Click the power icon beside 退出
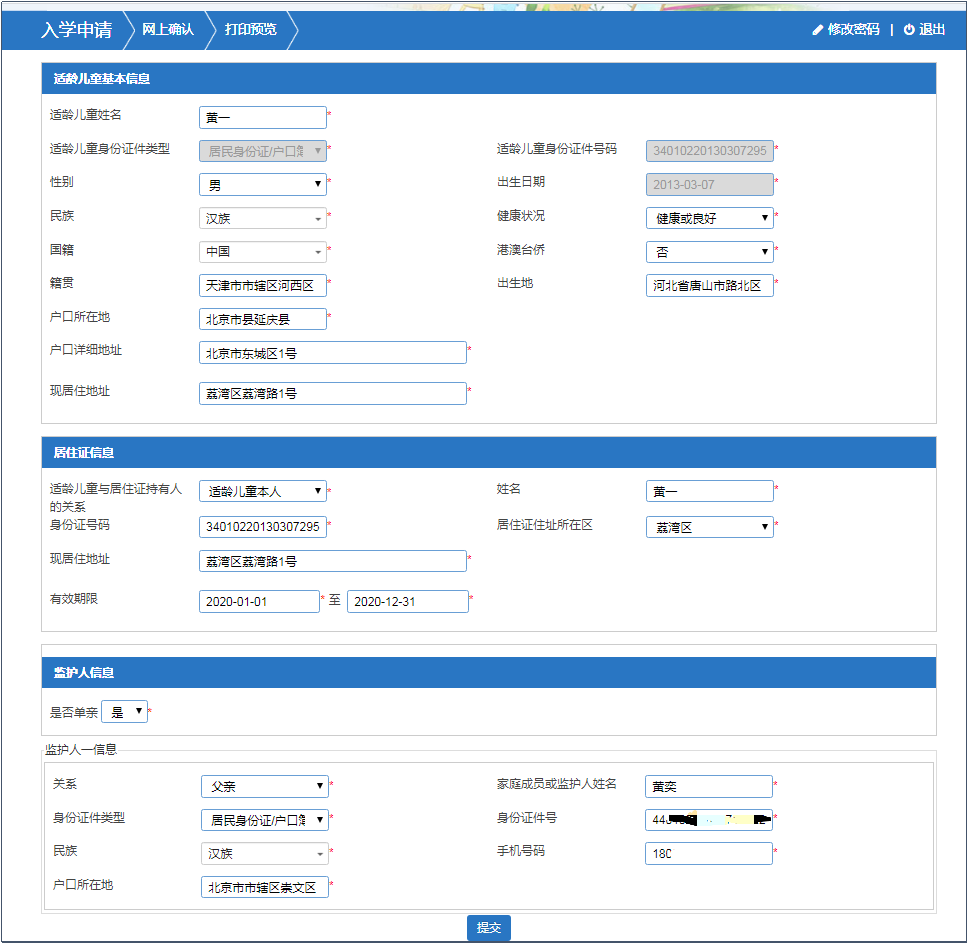The image size is (968, 944). pos(909,30)
